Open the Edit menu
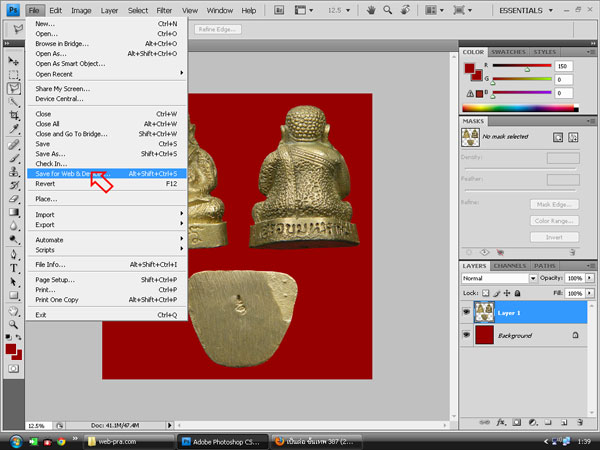 55,10
